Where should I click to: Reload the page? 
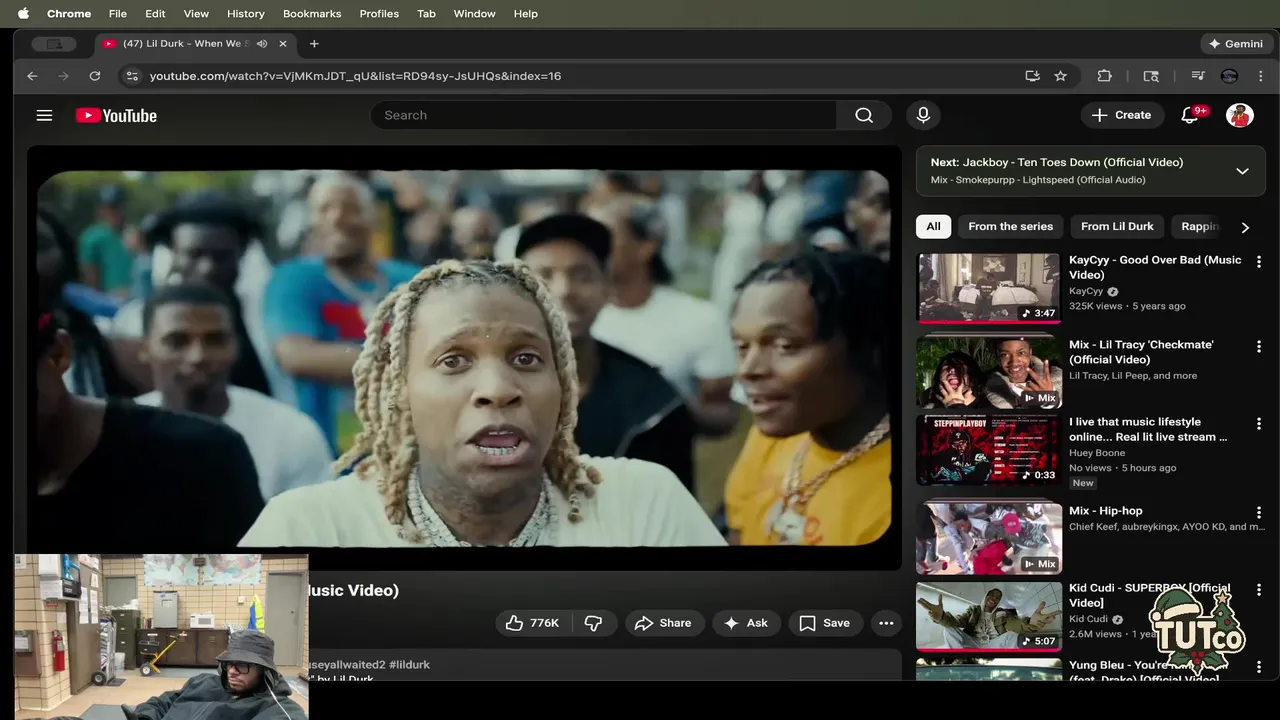(95, 76)
